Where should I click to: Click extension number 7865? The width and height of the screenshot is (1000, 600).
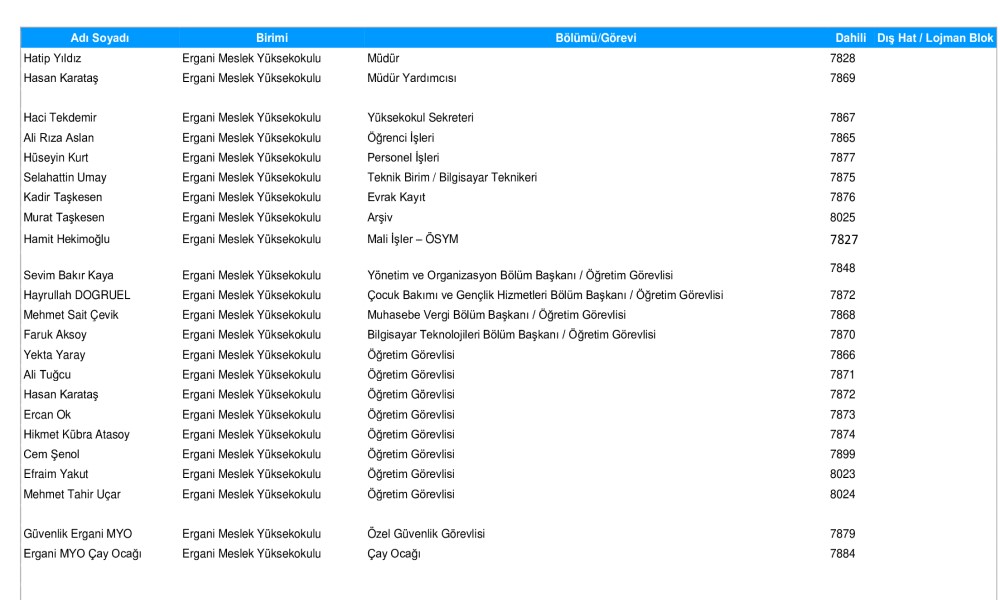point(842,138)
